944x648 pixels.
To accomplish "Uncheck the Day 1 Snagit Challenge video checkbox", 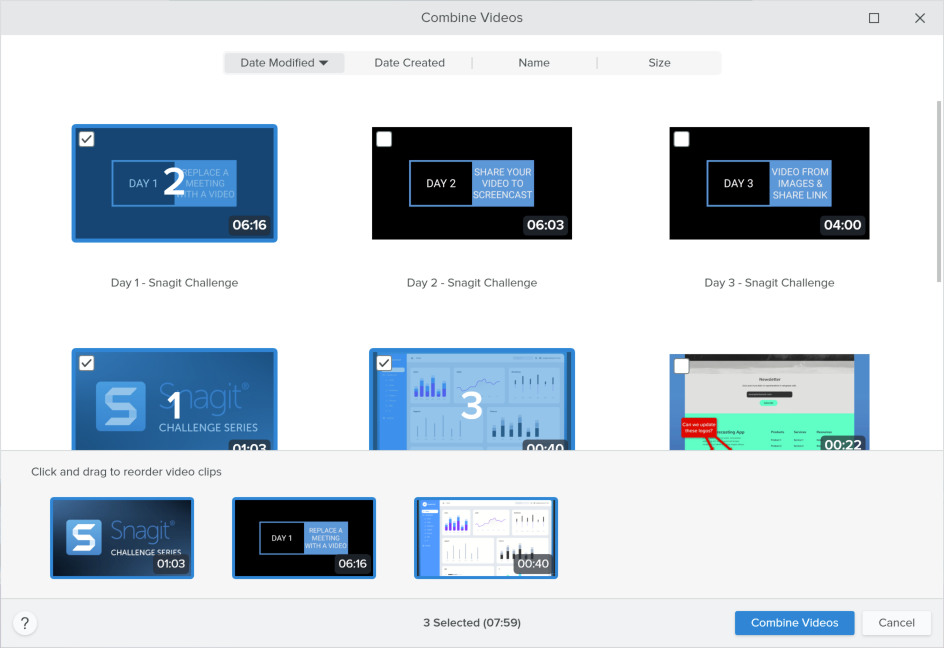I will tap(87, 139).
